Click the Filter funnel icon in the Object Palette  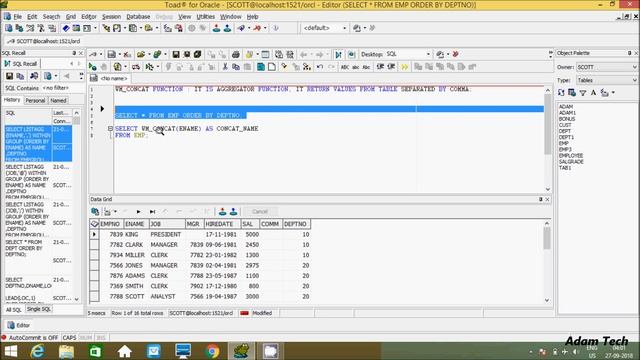click(x=583, y=93)
